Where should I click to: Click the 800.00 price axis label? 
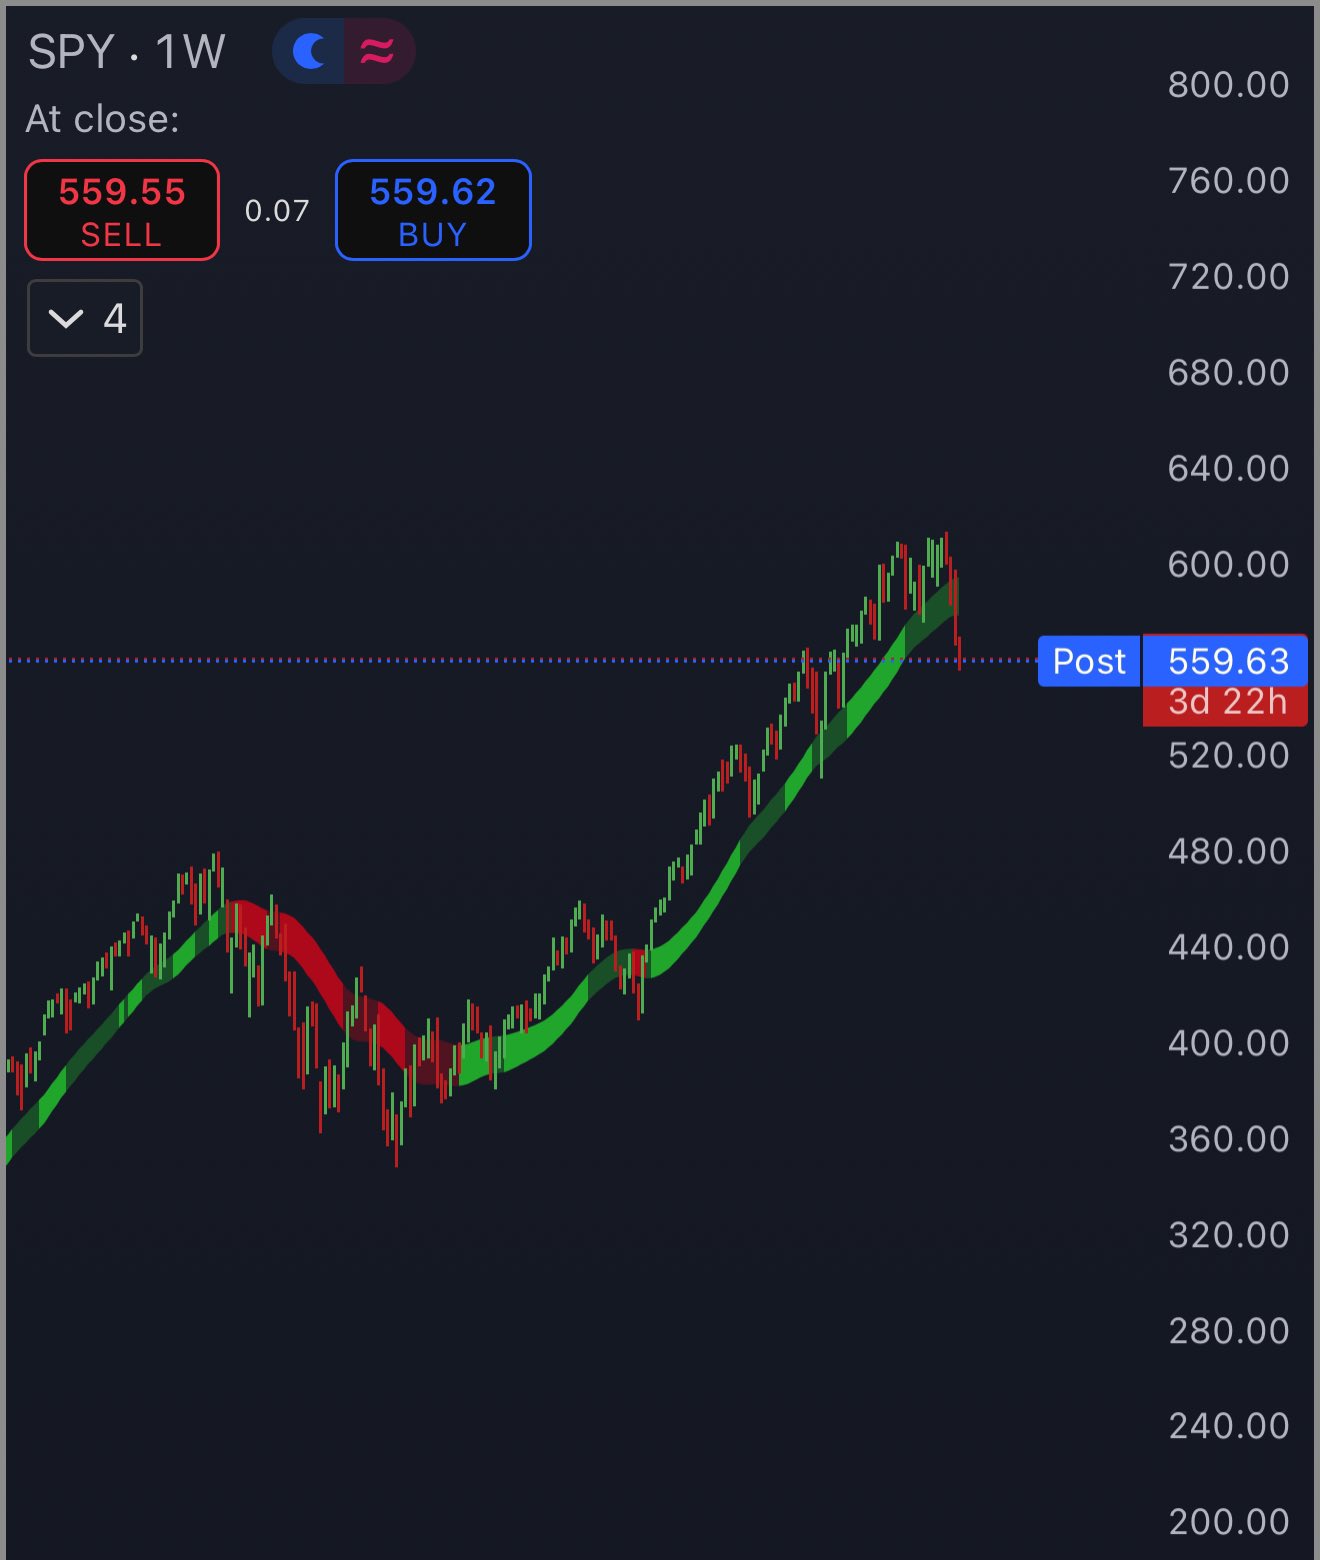coord(1229,85)
